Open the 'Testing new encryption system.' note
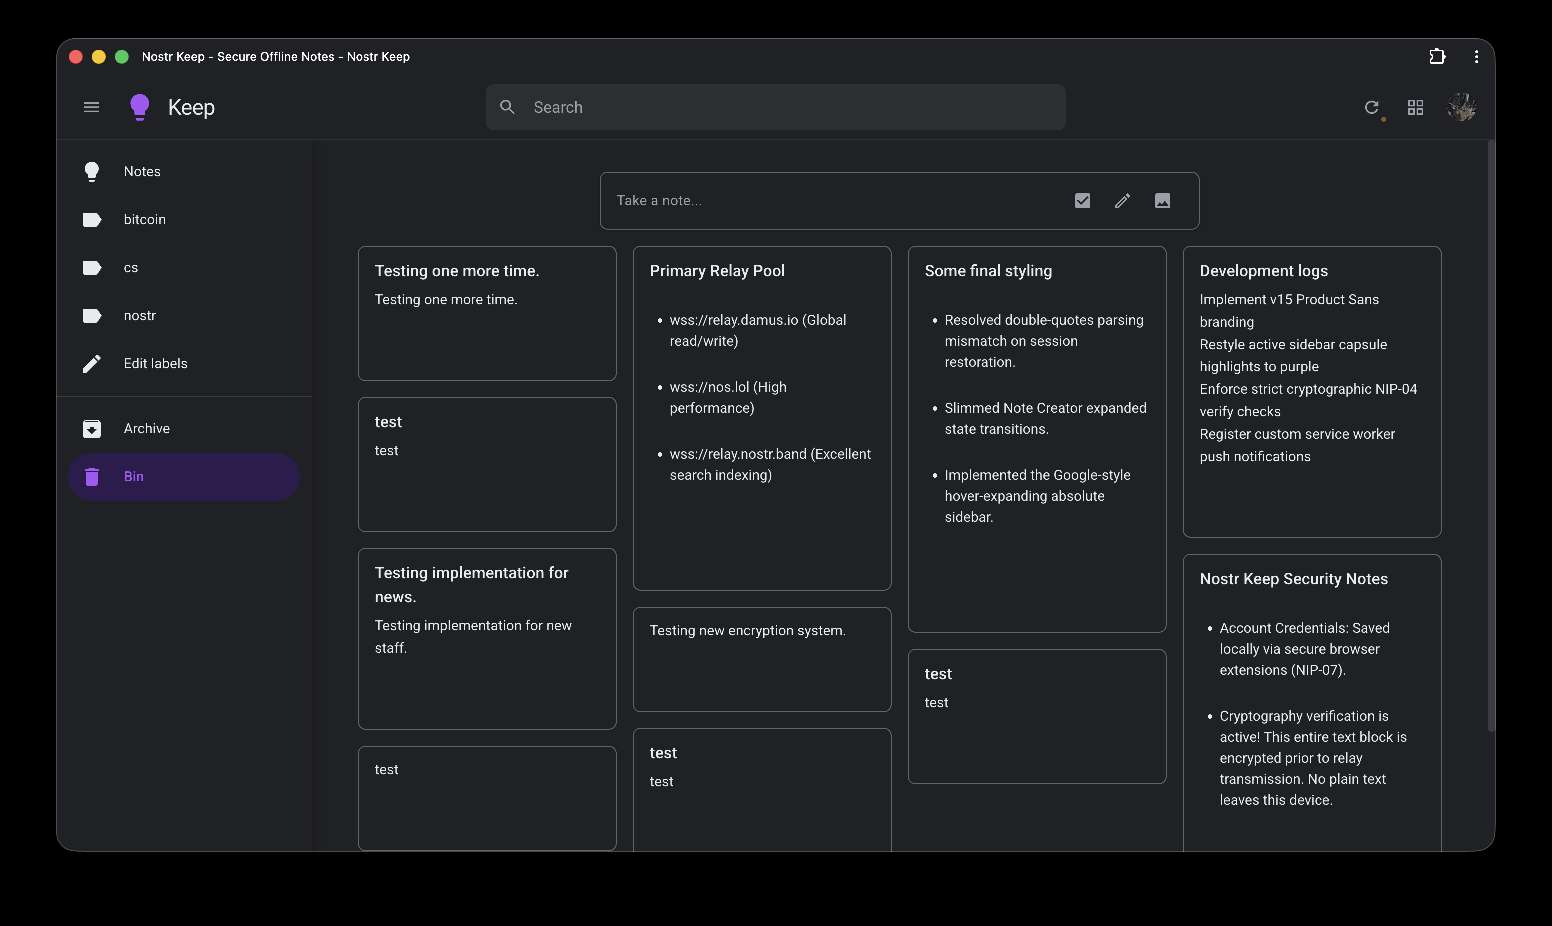This screenshot has height=926, width=1552. pyautogui.click(x=762, y=659)
